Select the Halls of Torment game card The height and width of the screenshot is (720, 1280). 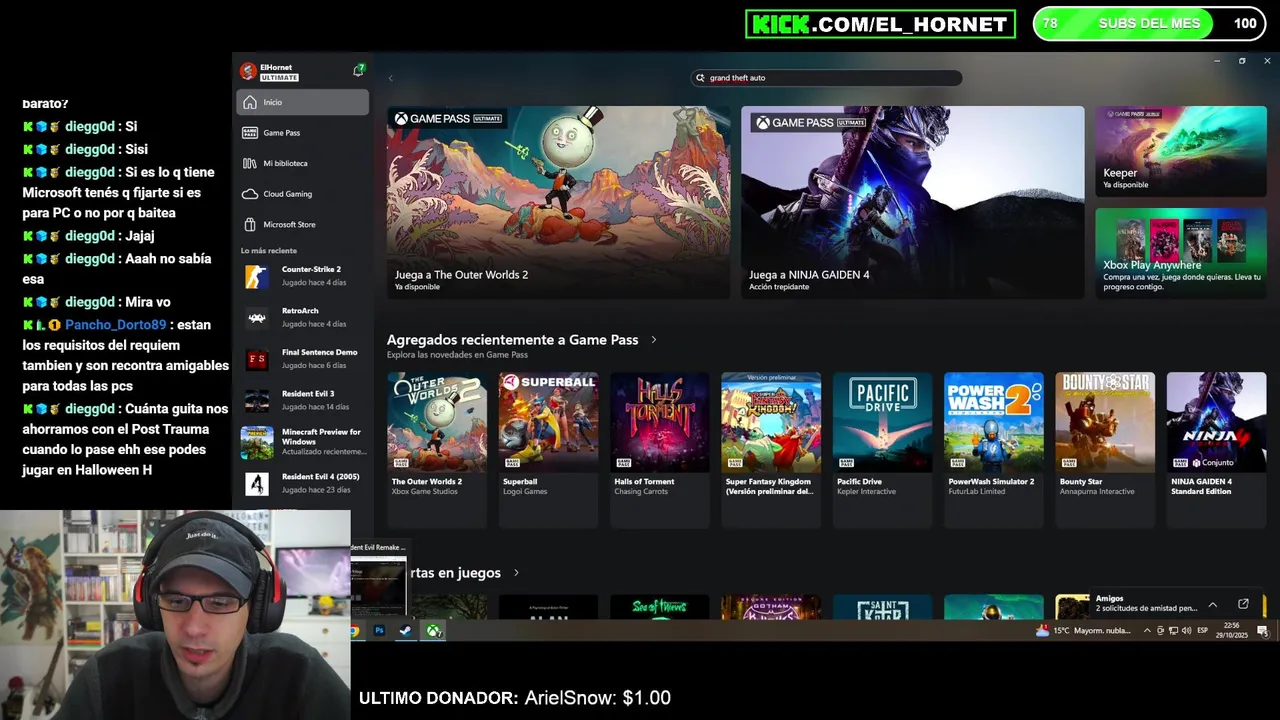click(x=660, y=449)
